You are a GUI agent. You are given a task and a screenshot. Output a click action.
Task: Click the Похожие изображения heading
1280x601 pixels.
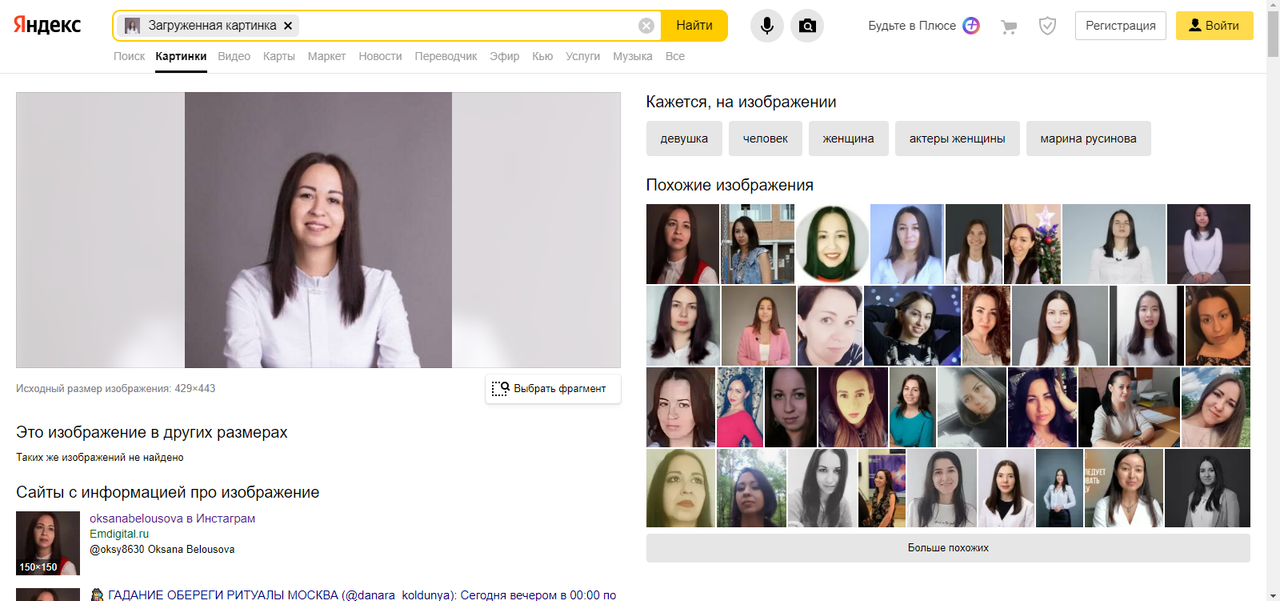(x=729, y=185)
